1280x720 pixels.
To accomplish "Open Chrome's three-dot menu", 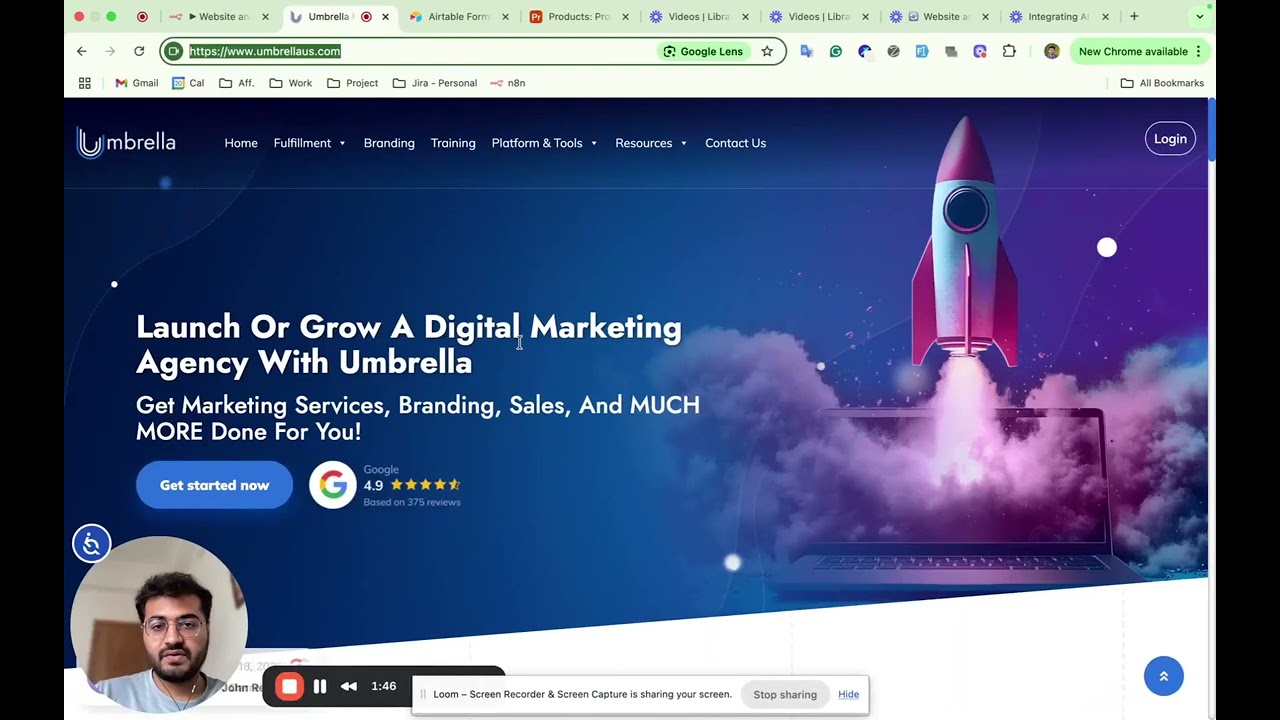I will [x=1198, y=51].
